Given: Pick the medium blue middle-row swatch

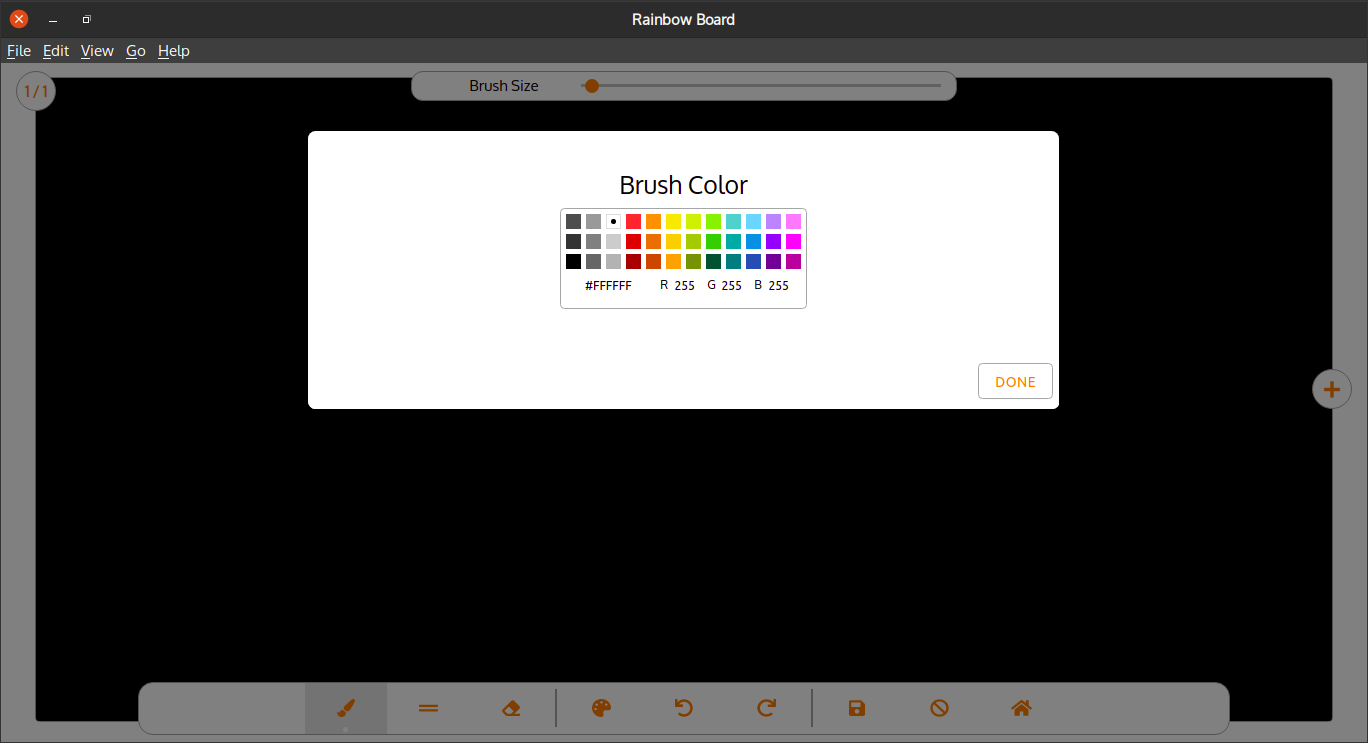Looking at the screenshot, I should pyautogui.click(x=753, y=241).
